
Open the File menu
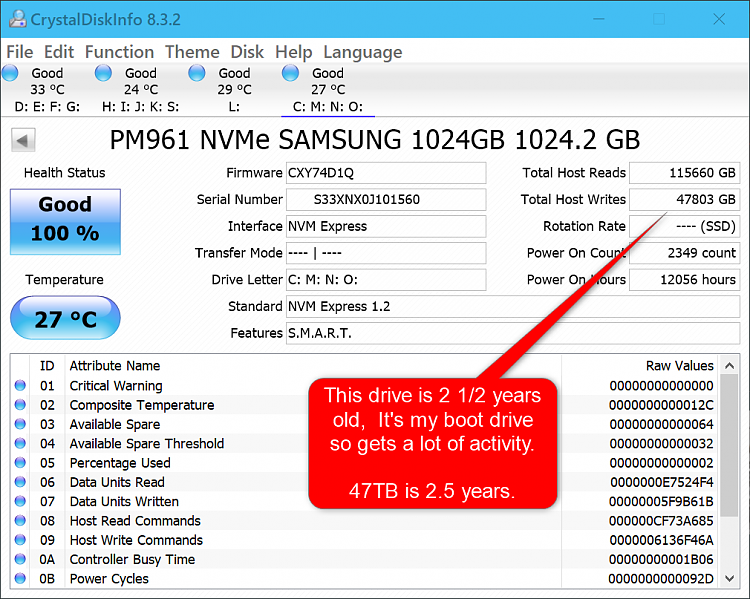(20, 52)
